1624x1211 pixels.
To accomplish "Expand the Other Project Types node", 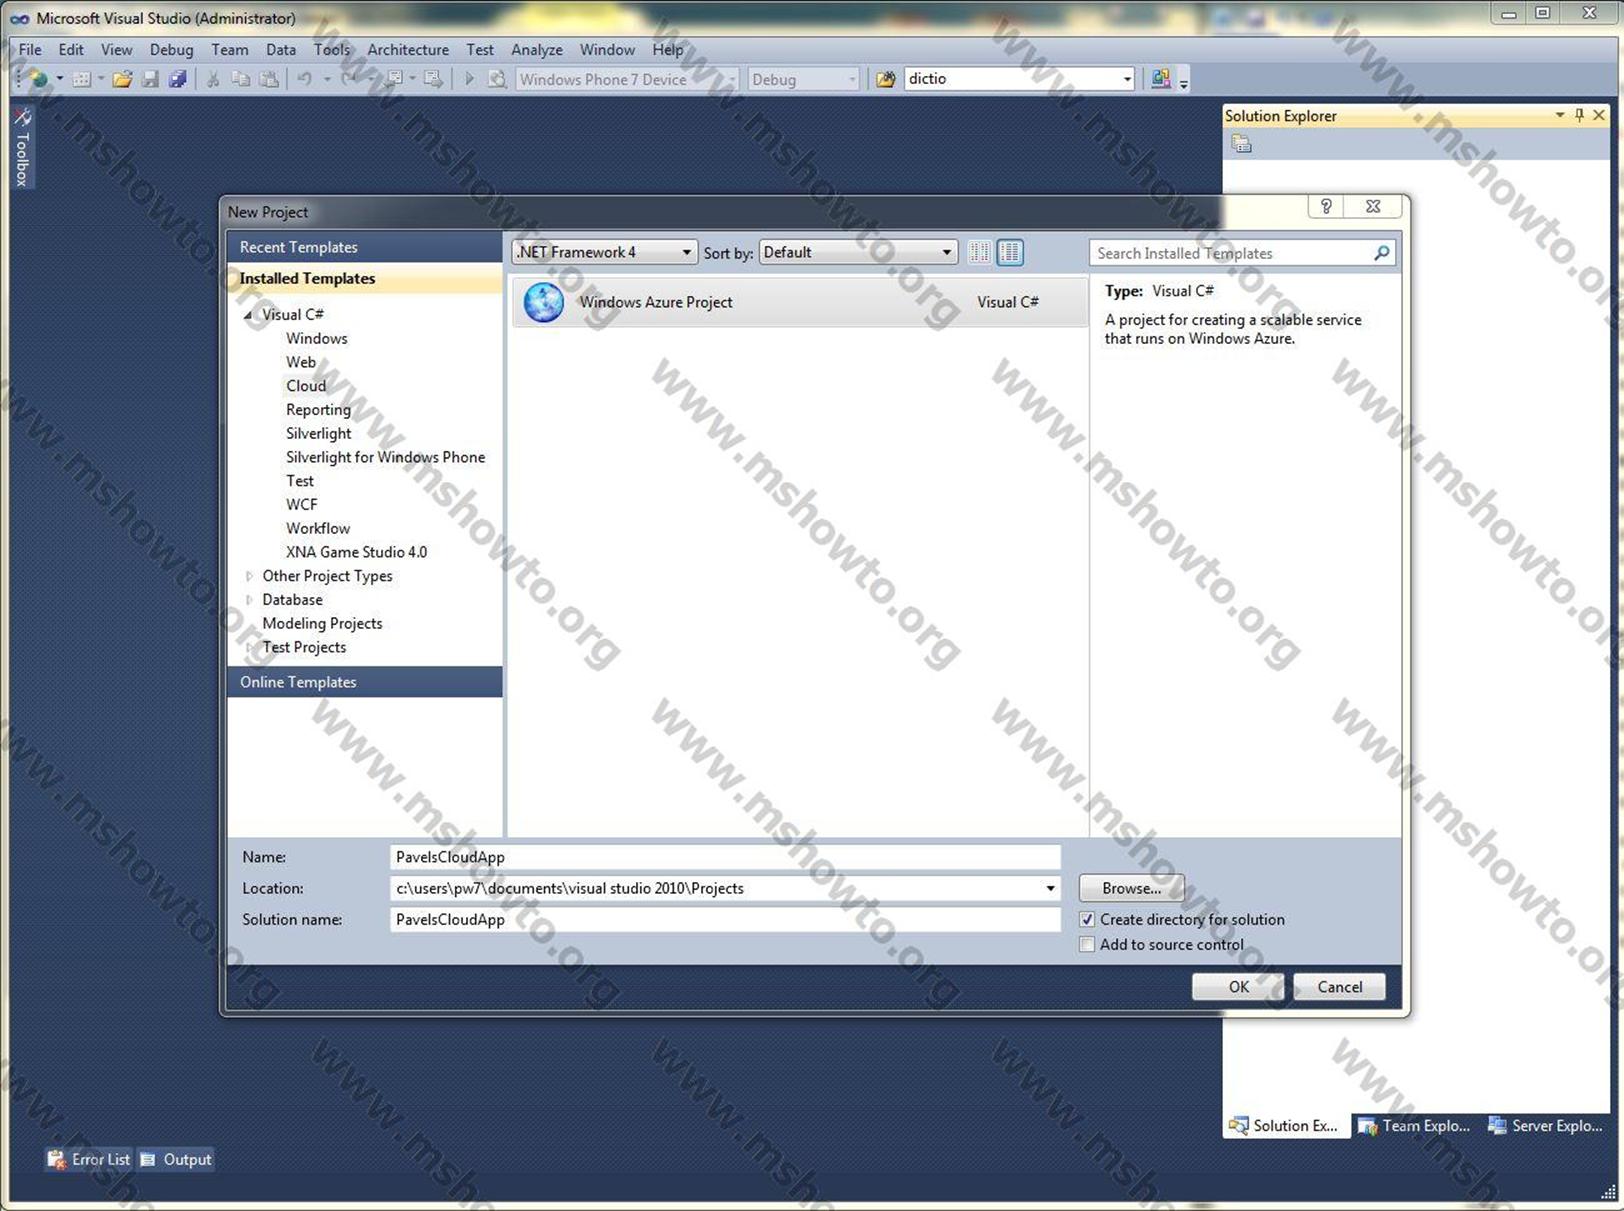I will point(249,576).
